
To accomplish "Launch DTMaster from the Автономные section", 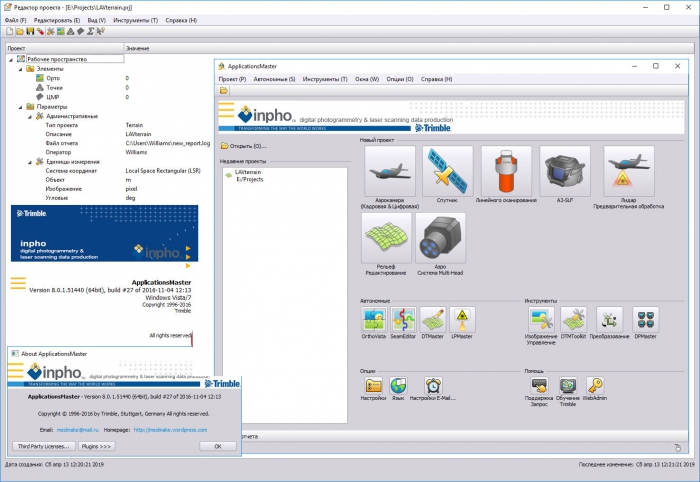I will point(434,319).
